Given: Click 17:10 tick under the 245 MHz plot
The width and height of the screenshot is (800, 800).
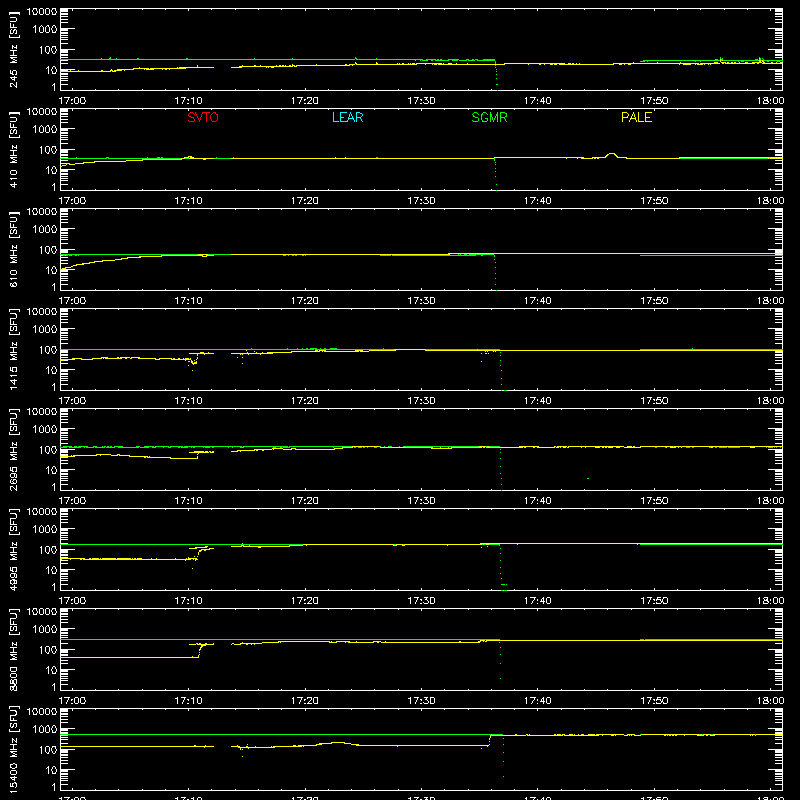Looking at the screenshot, I should tap(188, 101).
